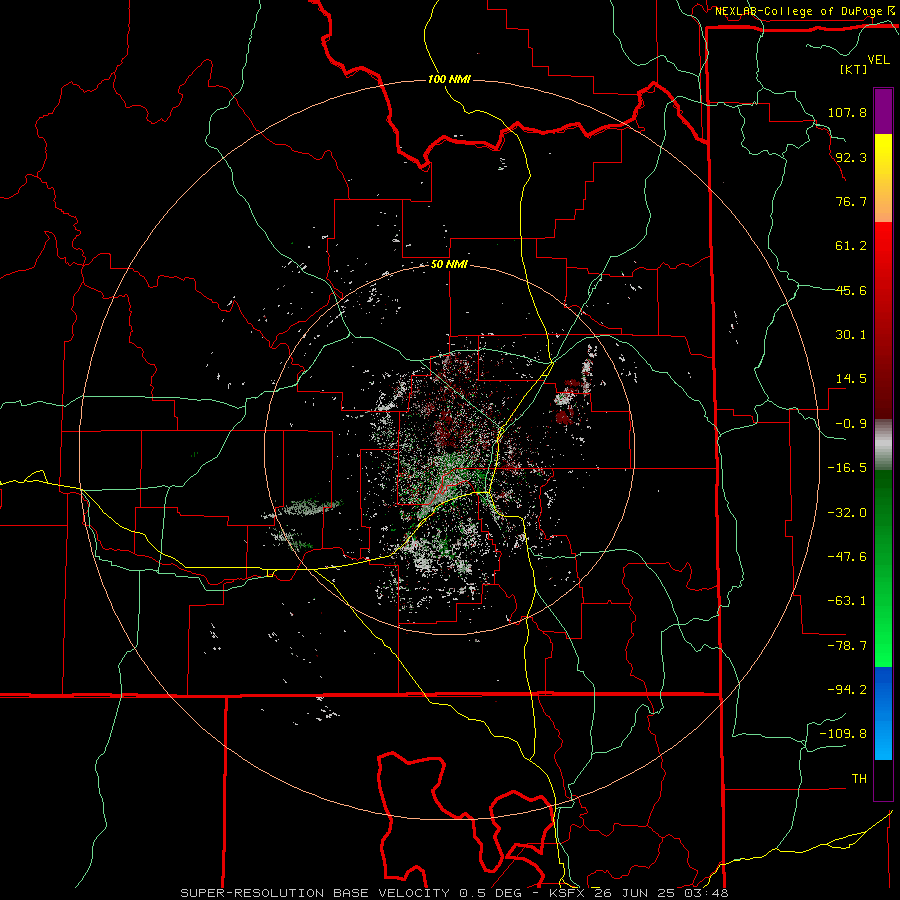Select the -32.0 legend value

pyautogui.click(x=847, y=513)
